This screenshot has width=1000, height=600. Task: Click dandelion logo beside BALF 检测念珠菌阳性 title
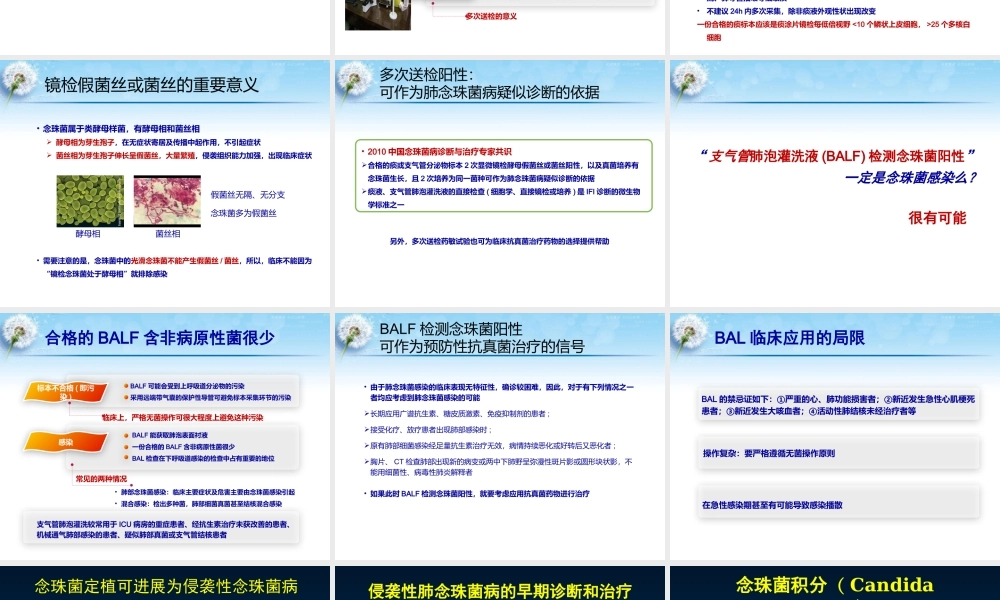[355, 334]
